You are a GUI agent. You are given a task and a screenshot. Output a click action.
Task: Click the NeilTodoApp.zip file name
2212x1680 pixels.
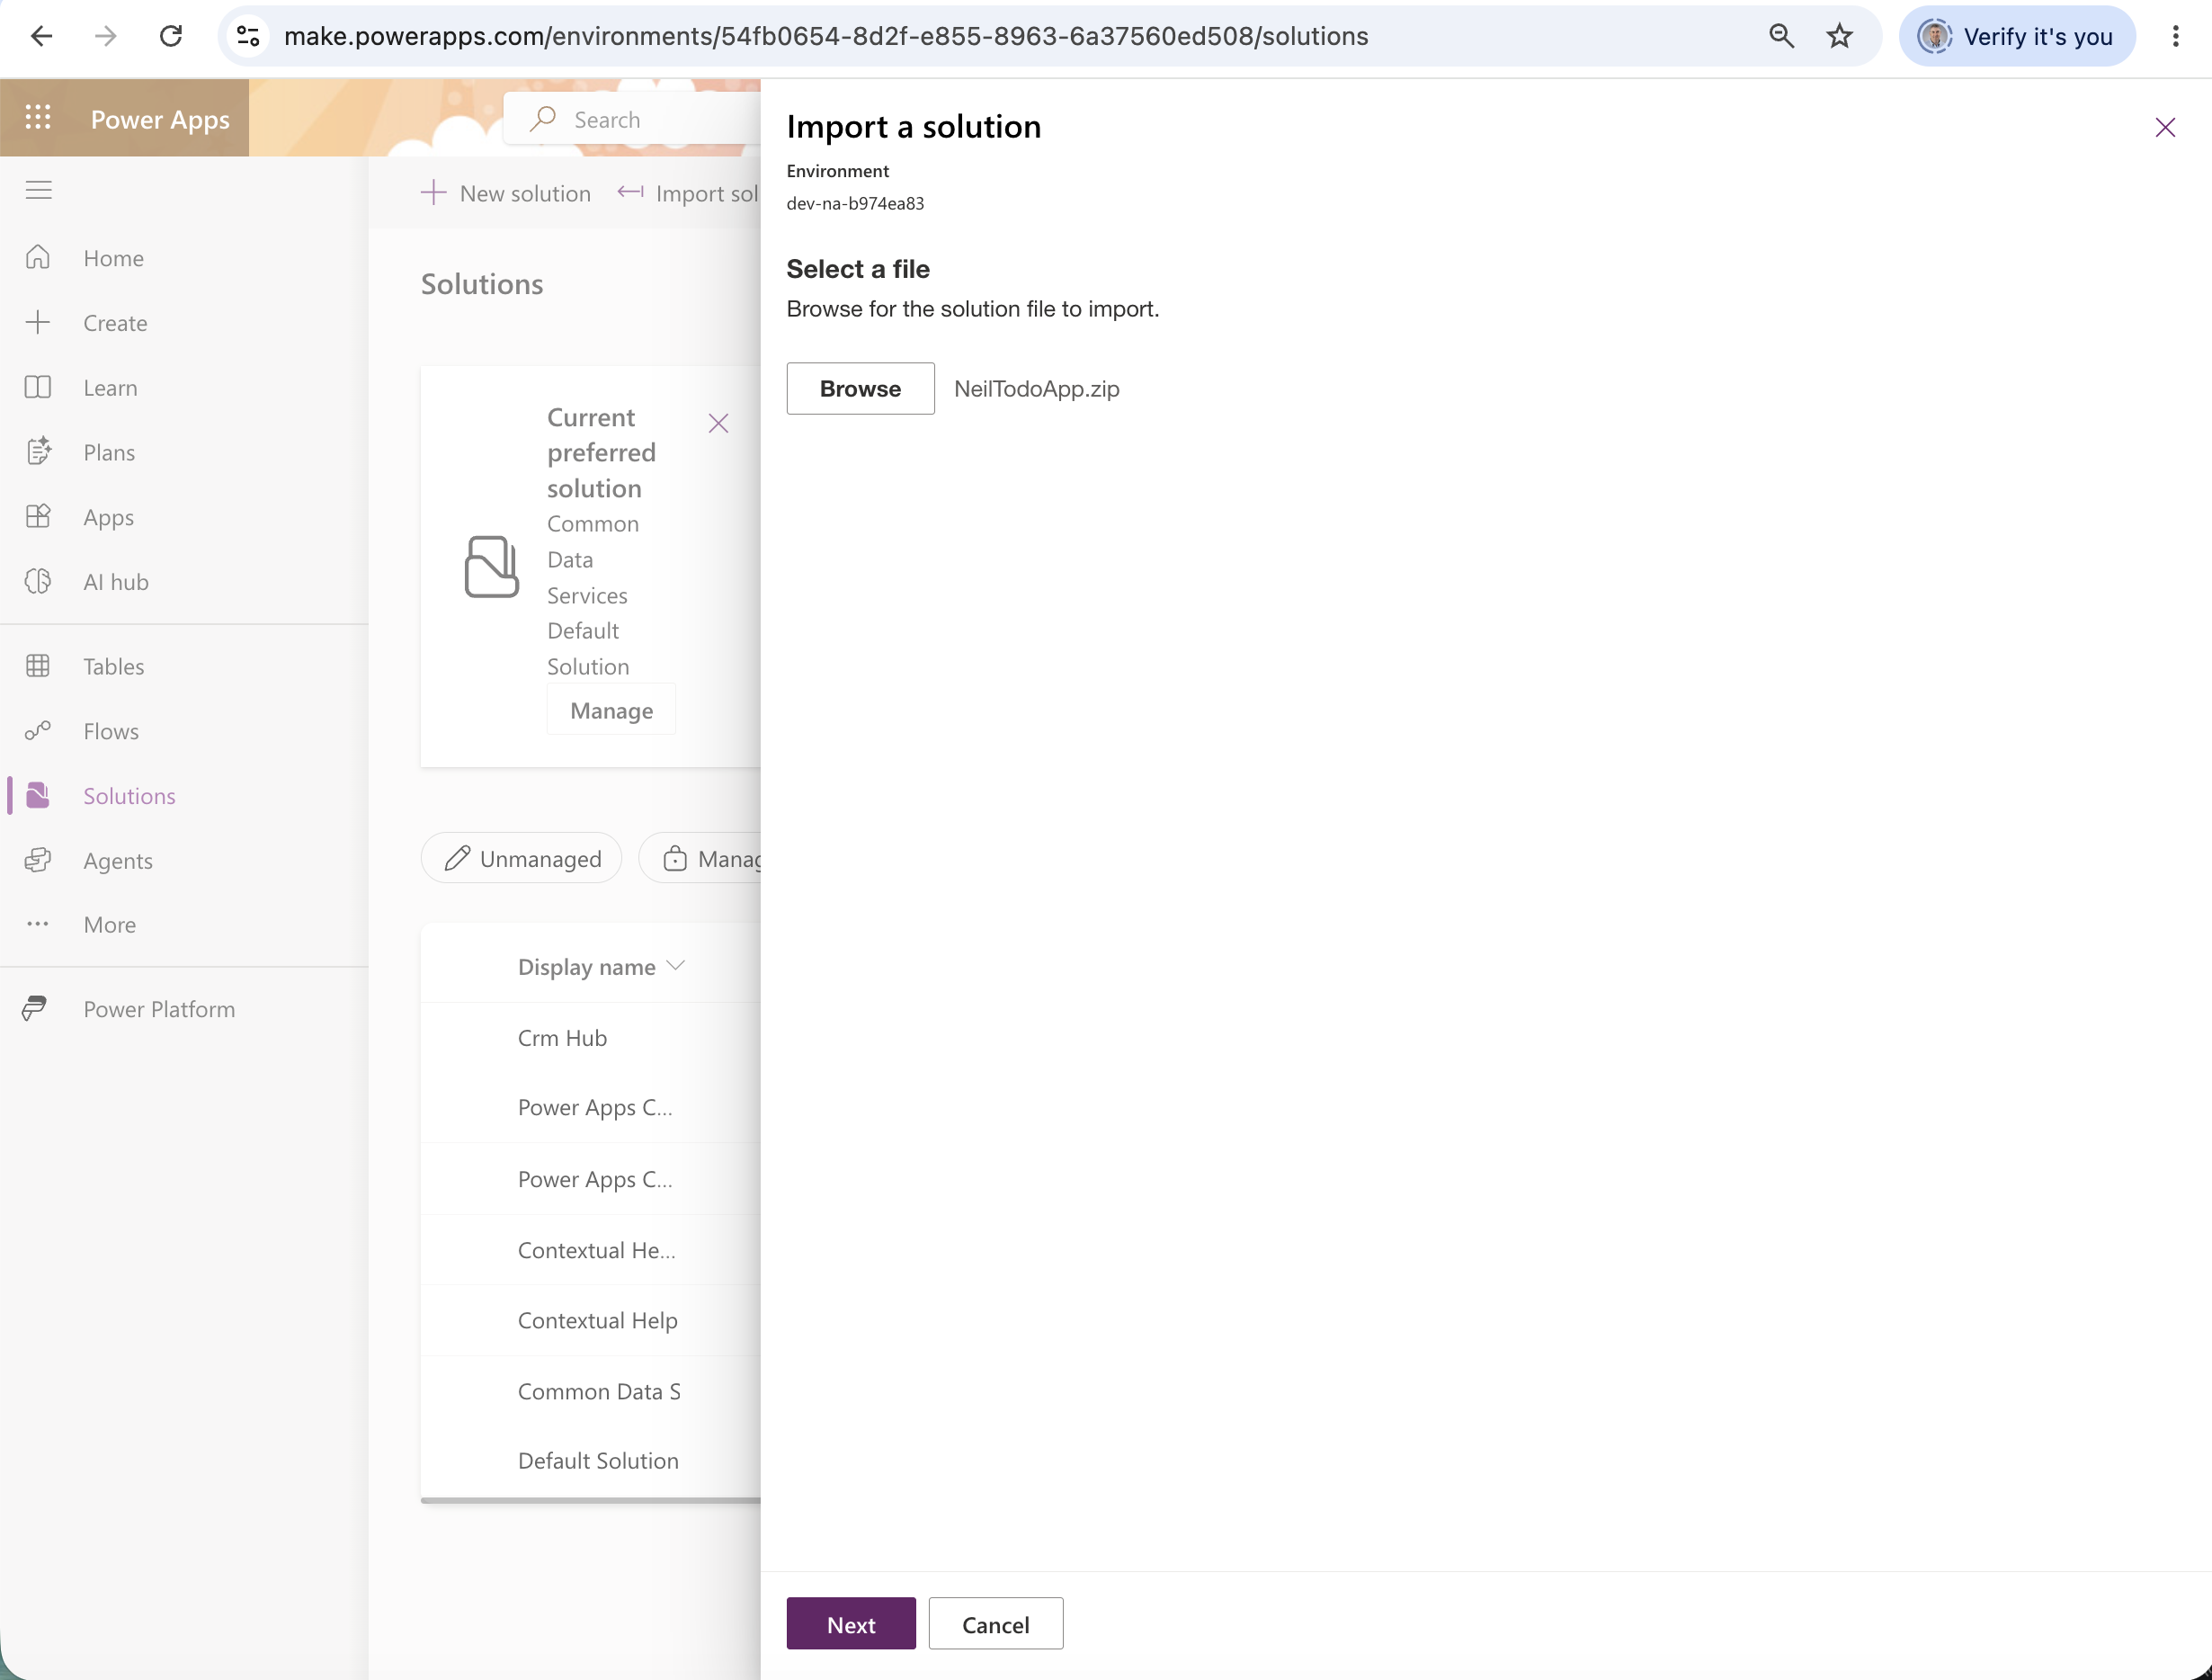[x=1036, y=388]
